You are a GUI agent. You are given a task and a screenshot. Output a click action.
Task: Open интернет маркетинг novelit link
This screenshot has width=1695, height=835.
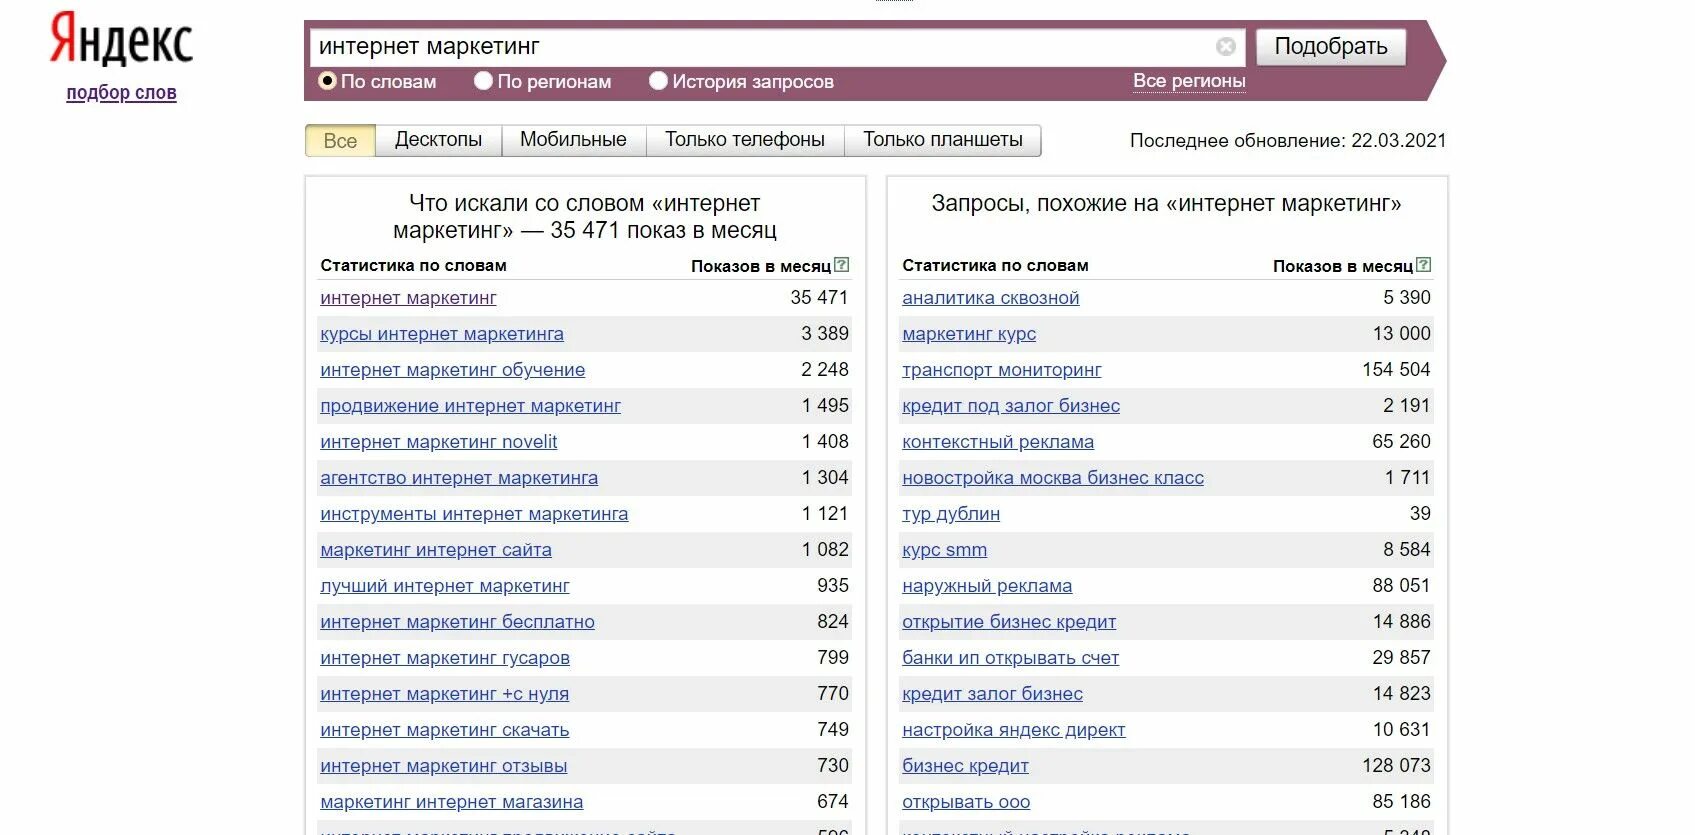[439, 442]
